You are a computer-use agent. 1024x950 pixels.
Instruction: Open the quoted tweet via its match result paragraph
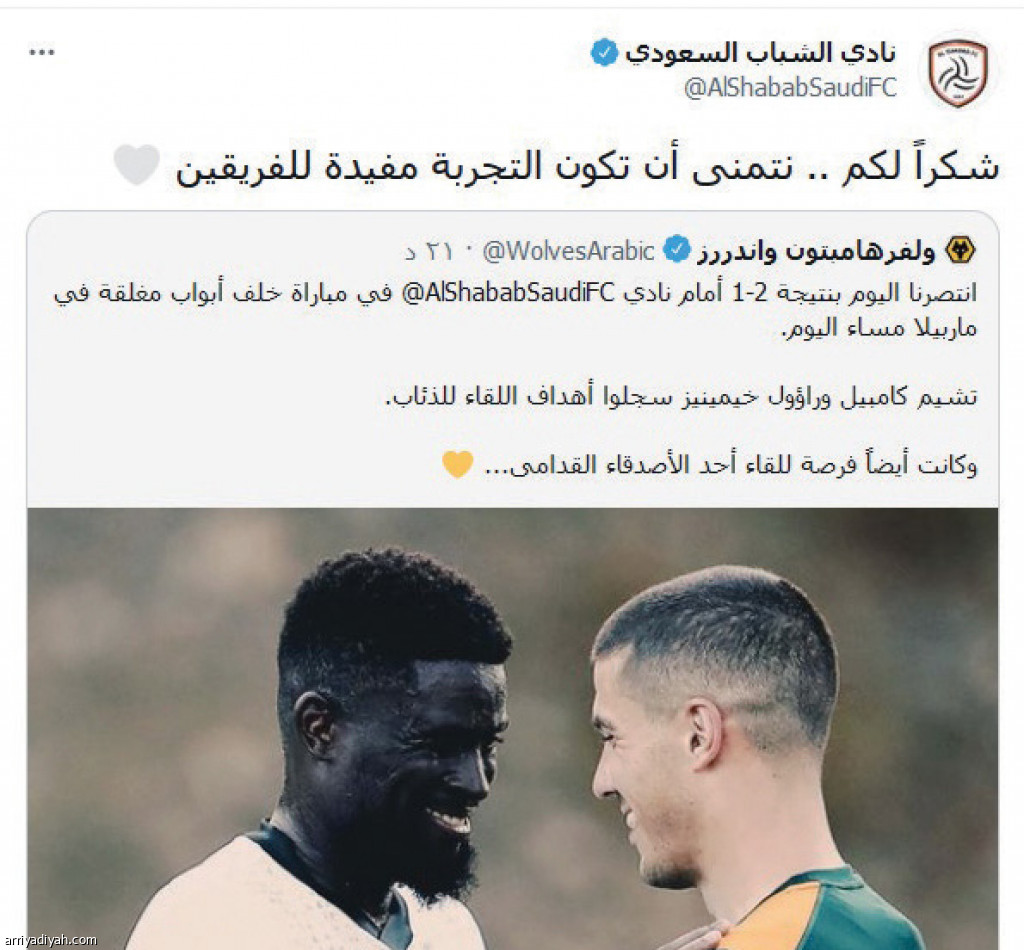515,310
